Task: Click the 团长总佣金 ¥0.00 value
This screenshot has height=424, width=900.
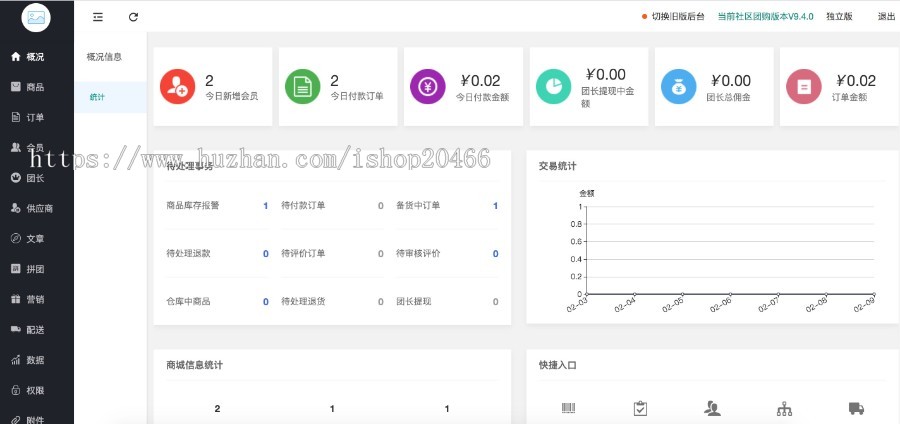Action: [x=731, y=81]
